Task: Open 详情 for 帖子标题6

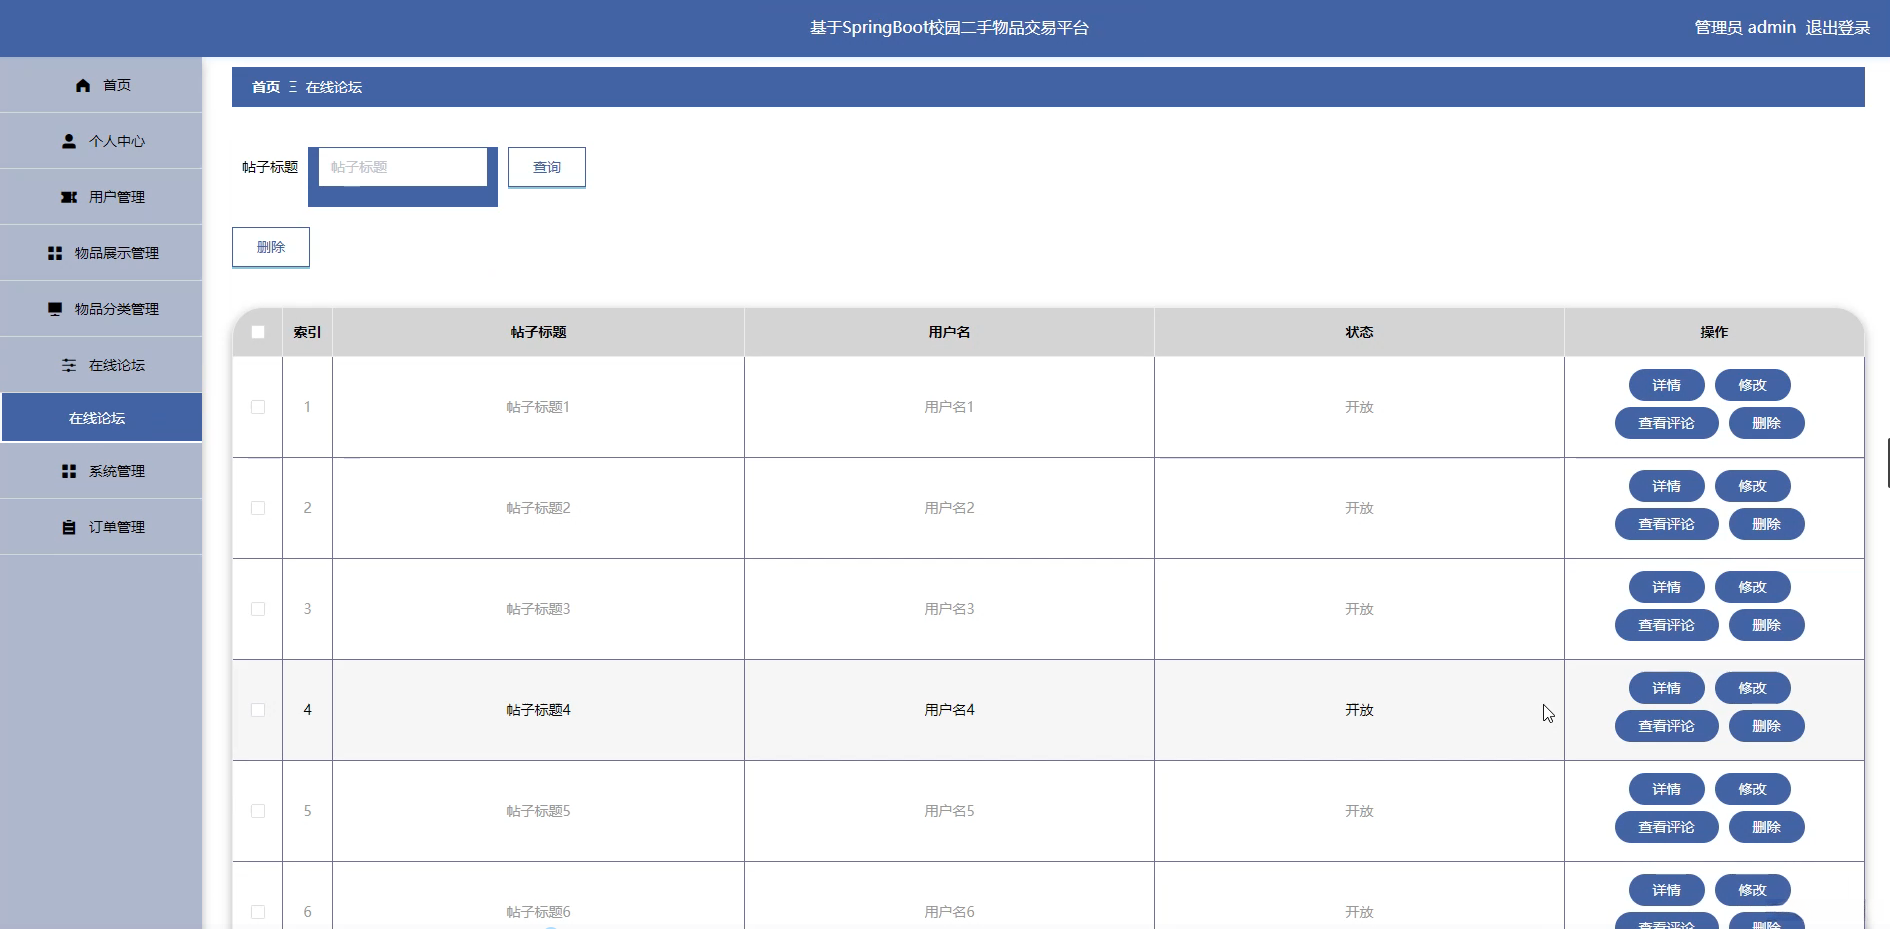Action: click(x=1667, y=890)
